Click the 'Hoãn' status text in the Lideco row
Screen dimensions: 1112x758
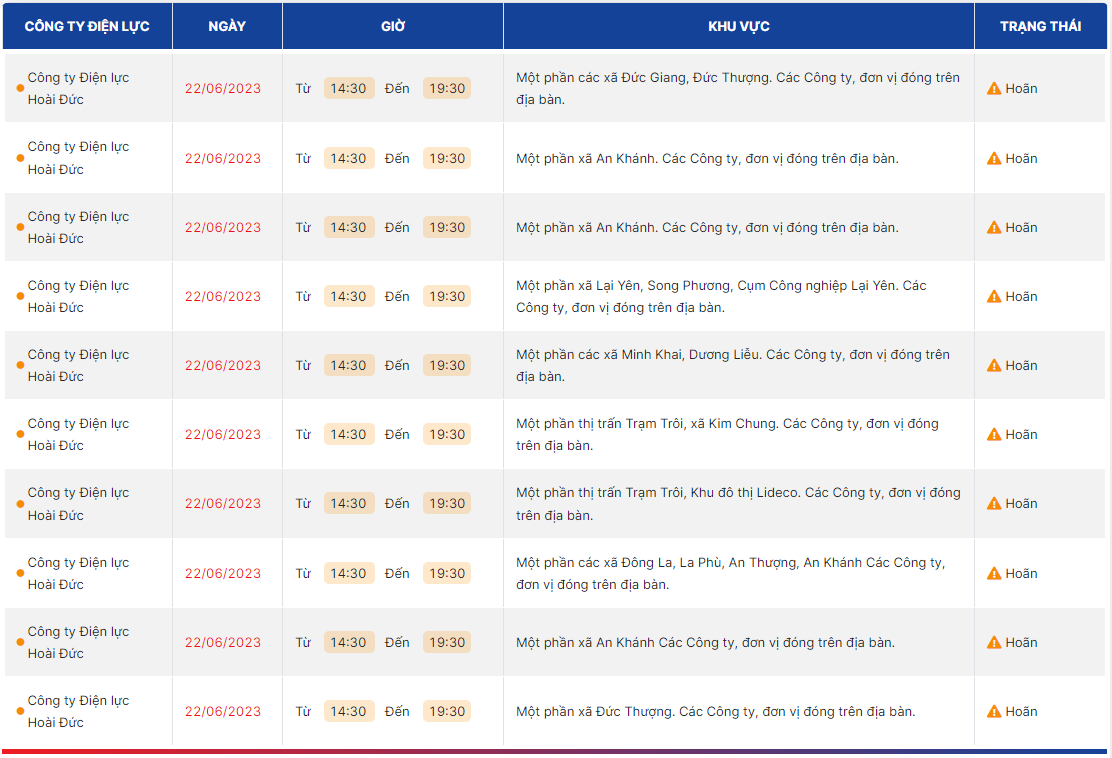click(x=1021, y=503)
